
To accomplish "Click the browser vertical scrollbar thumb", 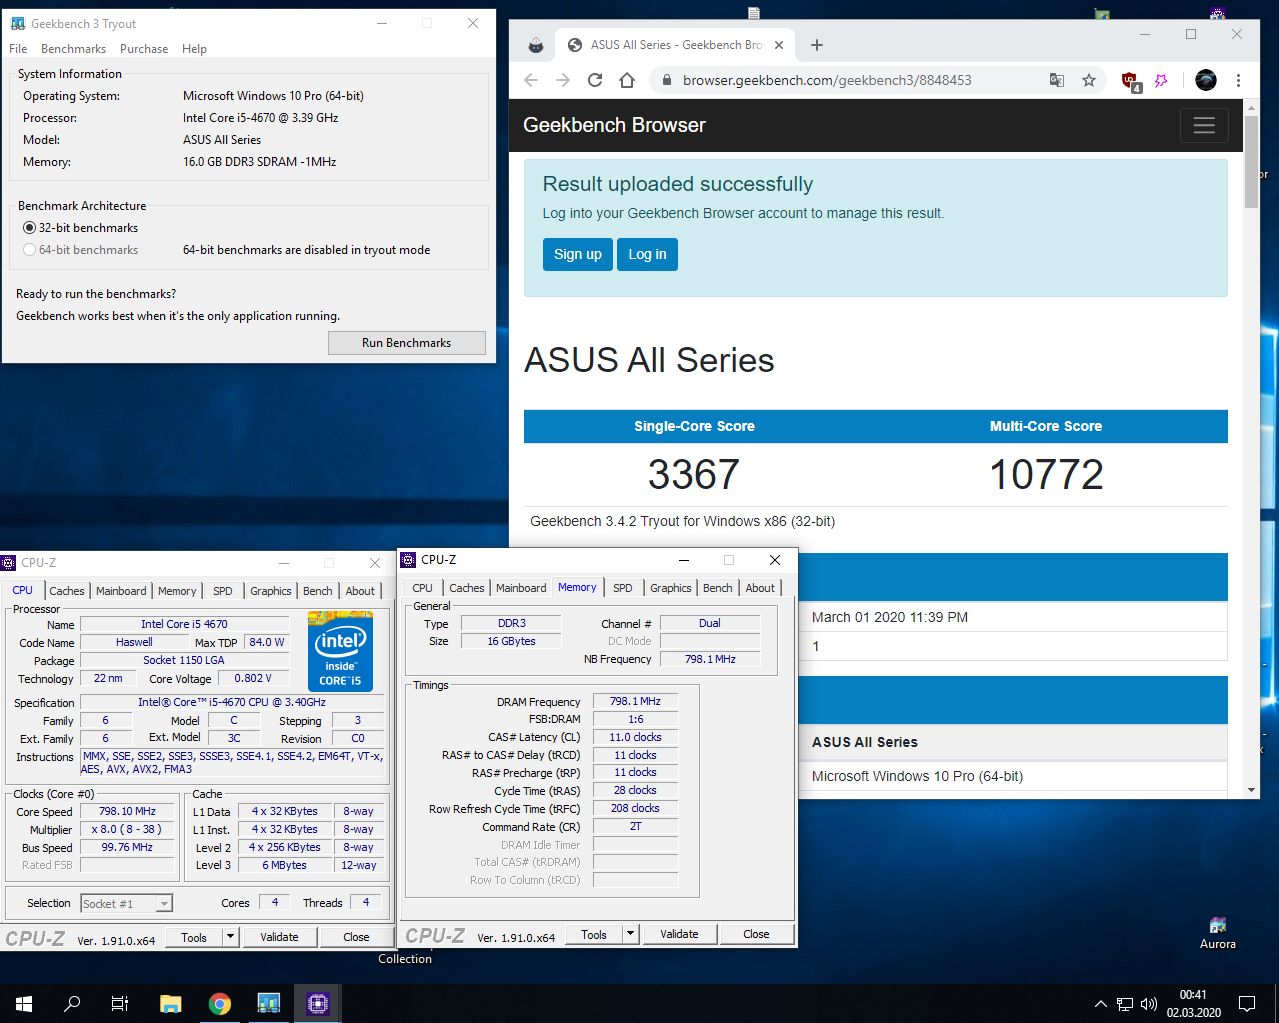I will coord(1252,162).
